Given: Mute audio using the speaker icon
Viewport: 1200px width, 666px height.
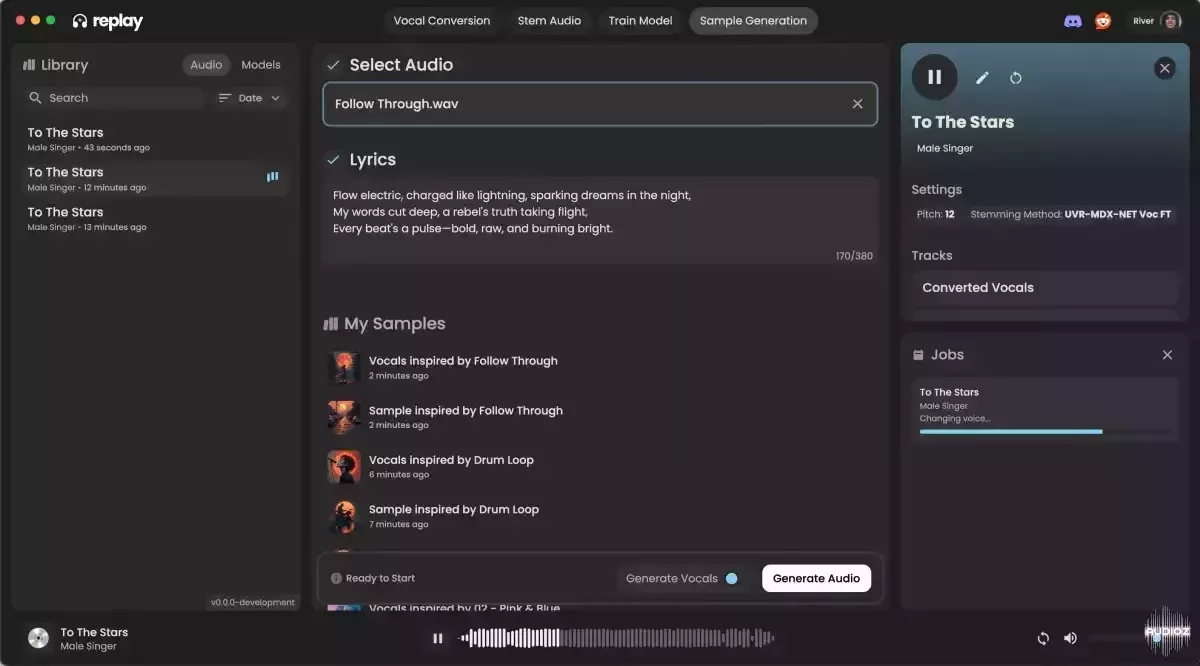Looking at the screenshot, I should (x=1070, y=638).
